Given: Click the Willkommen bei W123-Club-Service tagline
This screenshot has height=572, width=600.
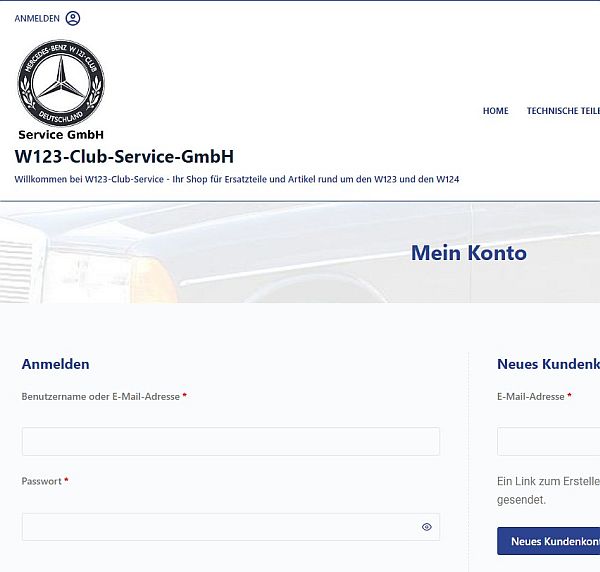Looking at the screenshot, I should point(237,179).
